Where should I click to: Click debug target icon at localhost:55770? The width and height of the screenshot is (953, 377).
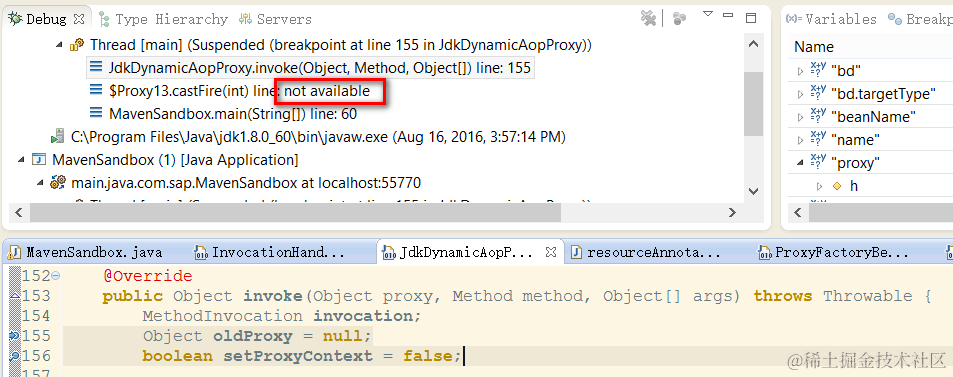click(x=58, y=182)
